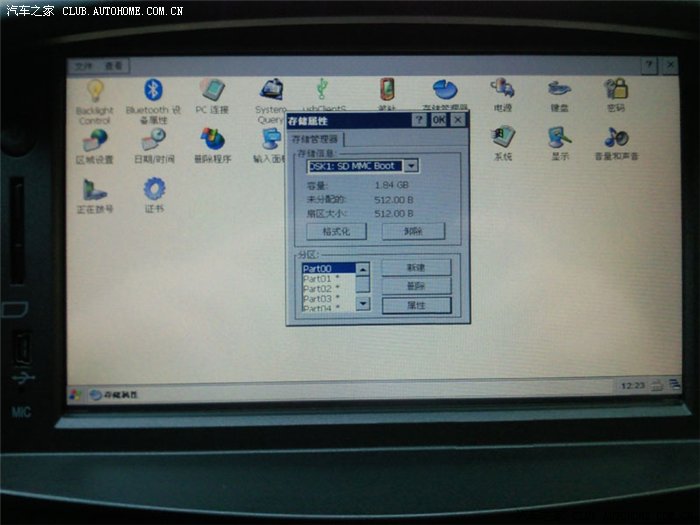
Task: Open the 文件 (File) menu
Action: [83, 66]
